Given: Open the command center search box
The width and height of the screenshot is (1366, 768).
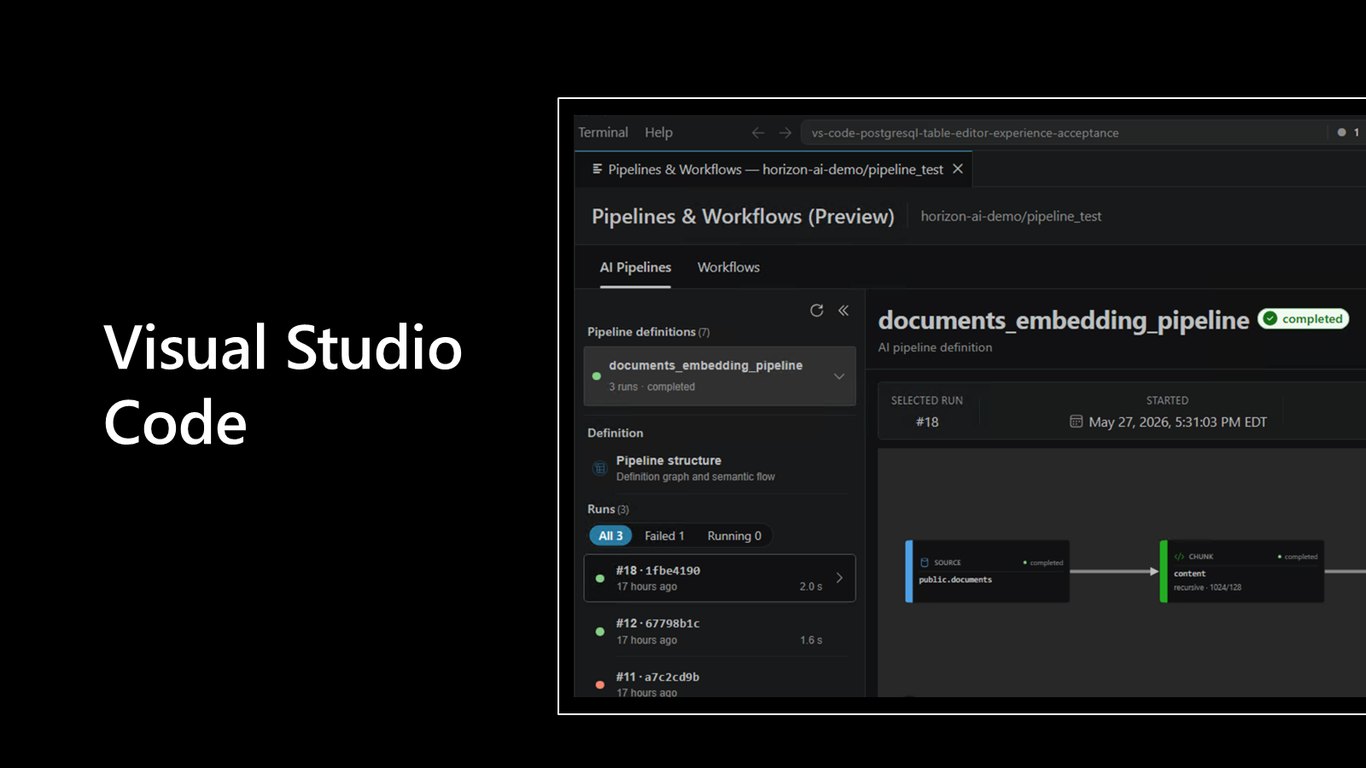Looking at the screenshot, I should pos(1064,133).
